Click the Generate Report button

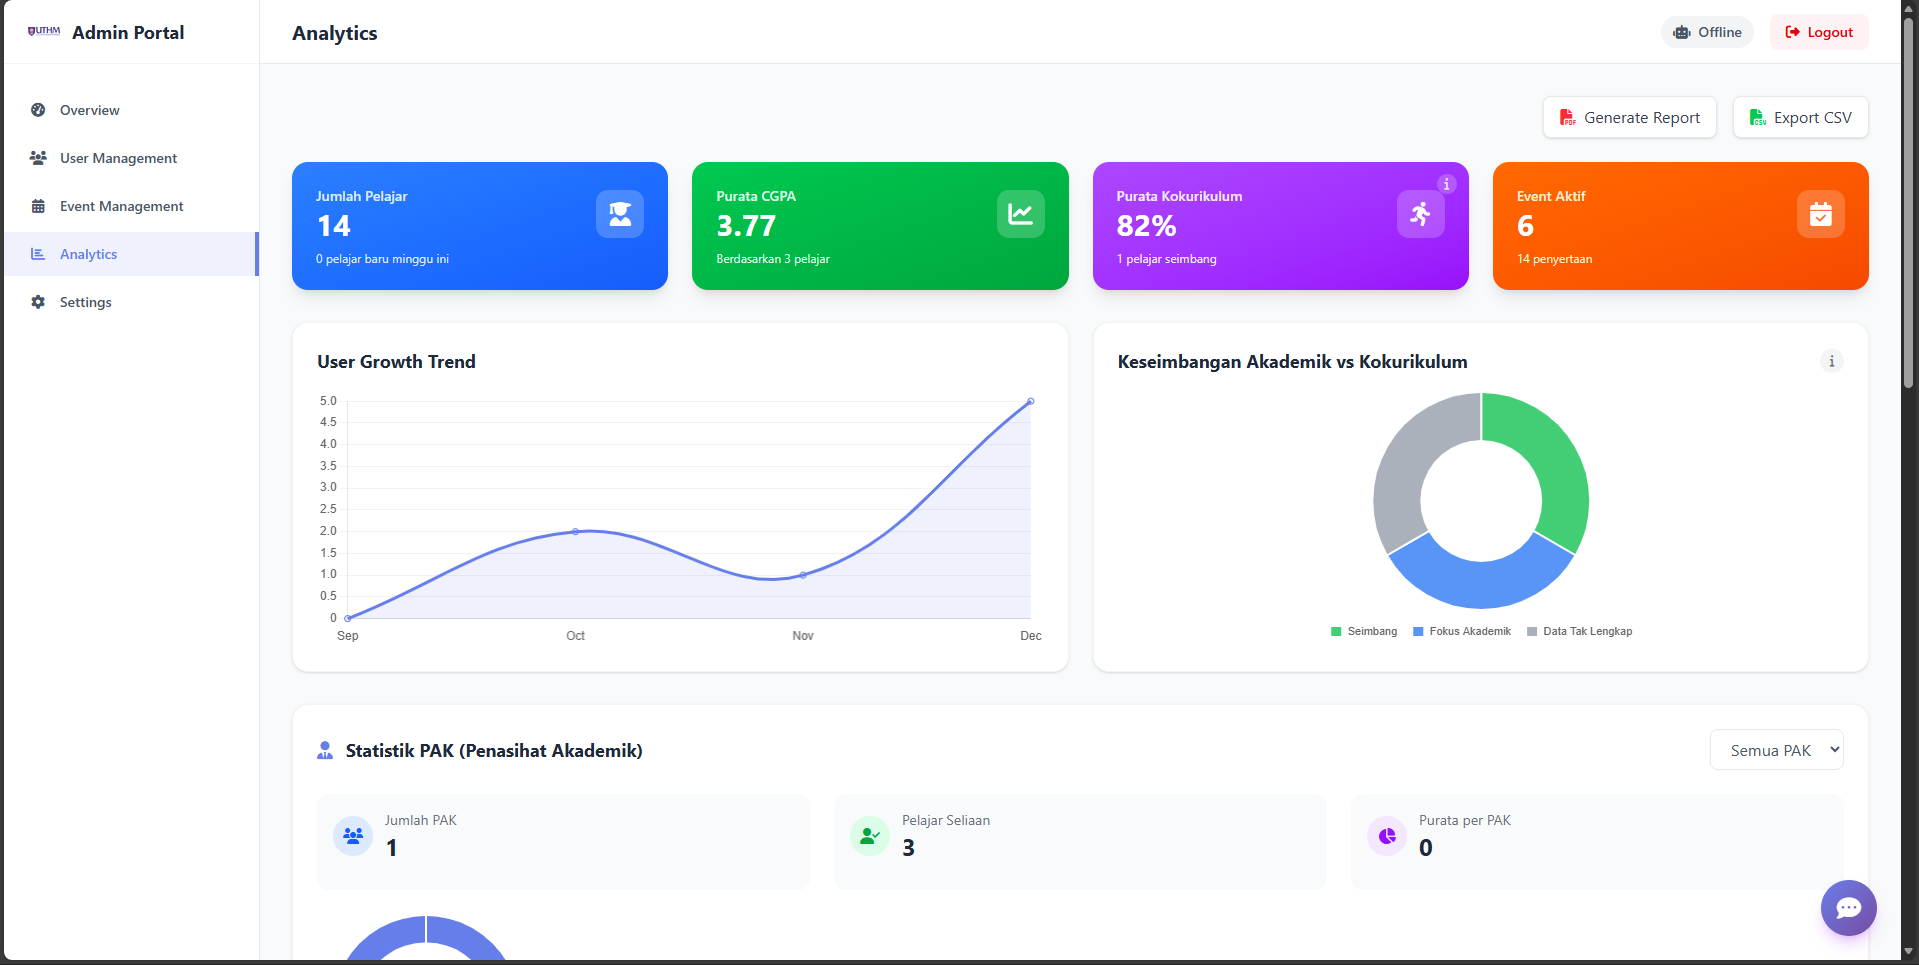pyautogui.click(x=1629, y=117)
